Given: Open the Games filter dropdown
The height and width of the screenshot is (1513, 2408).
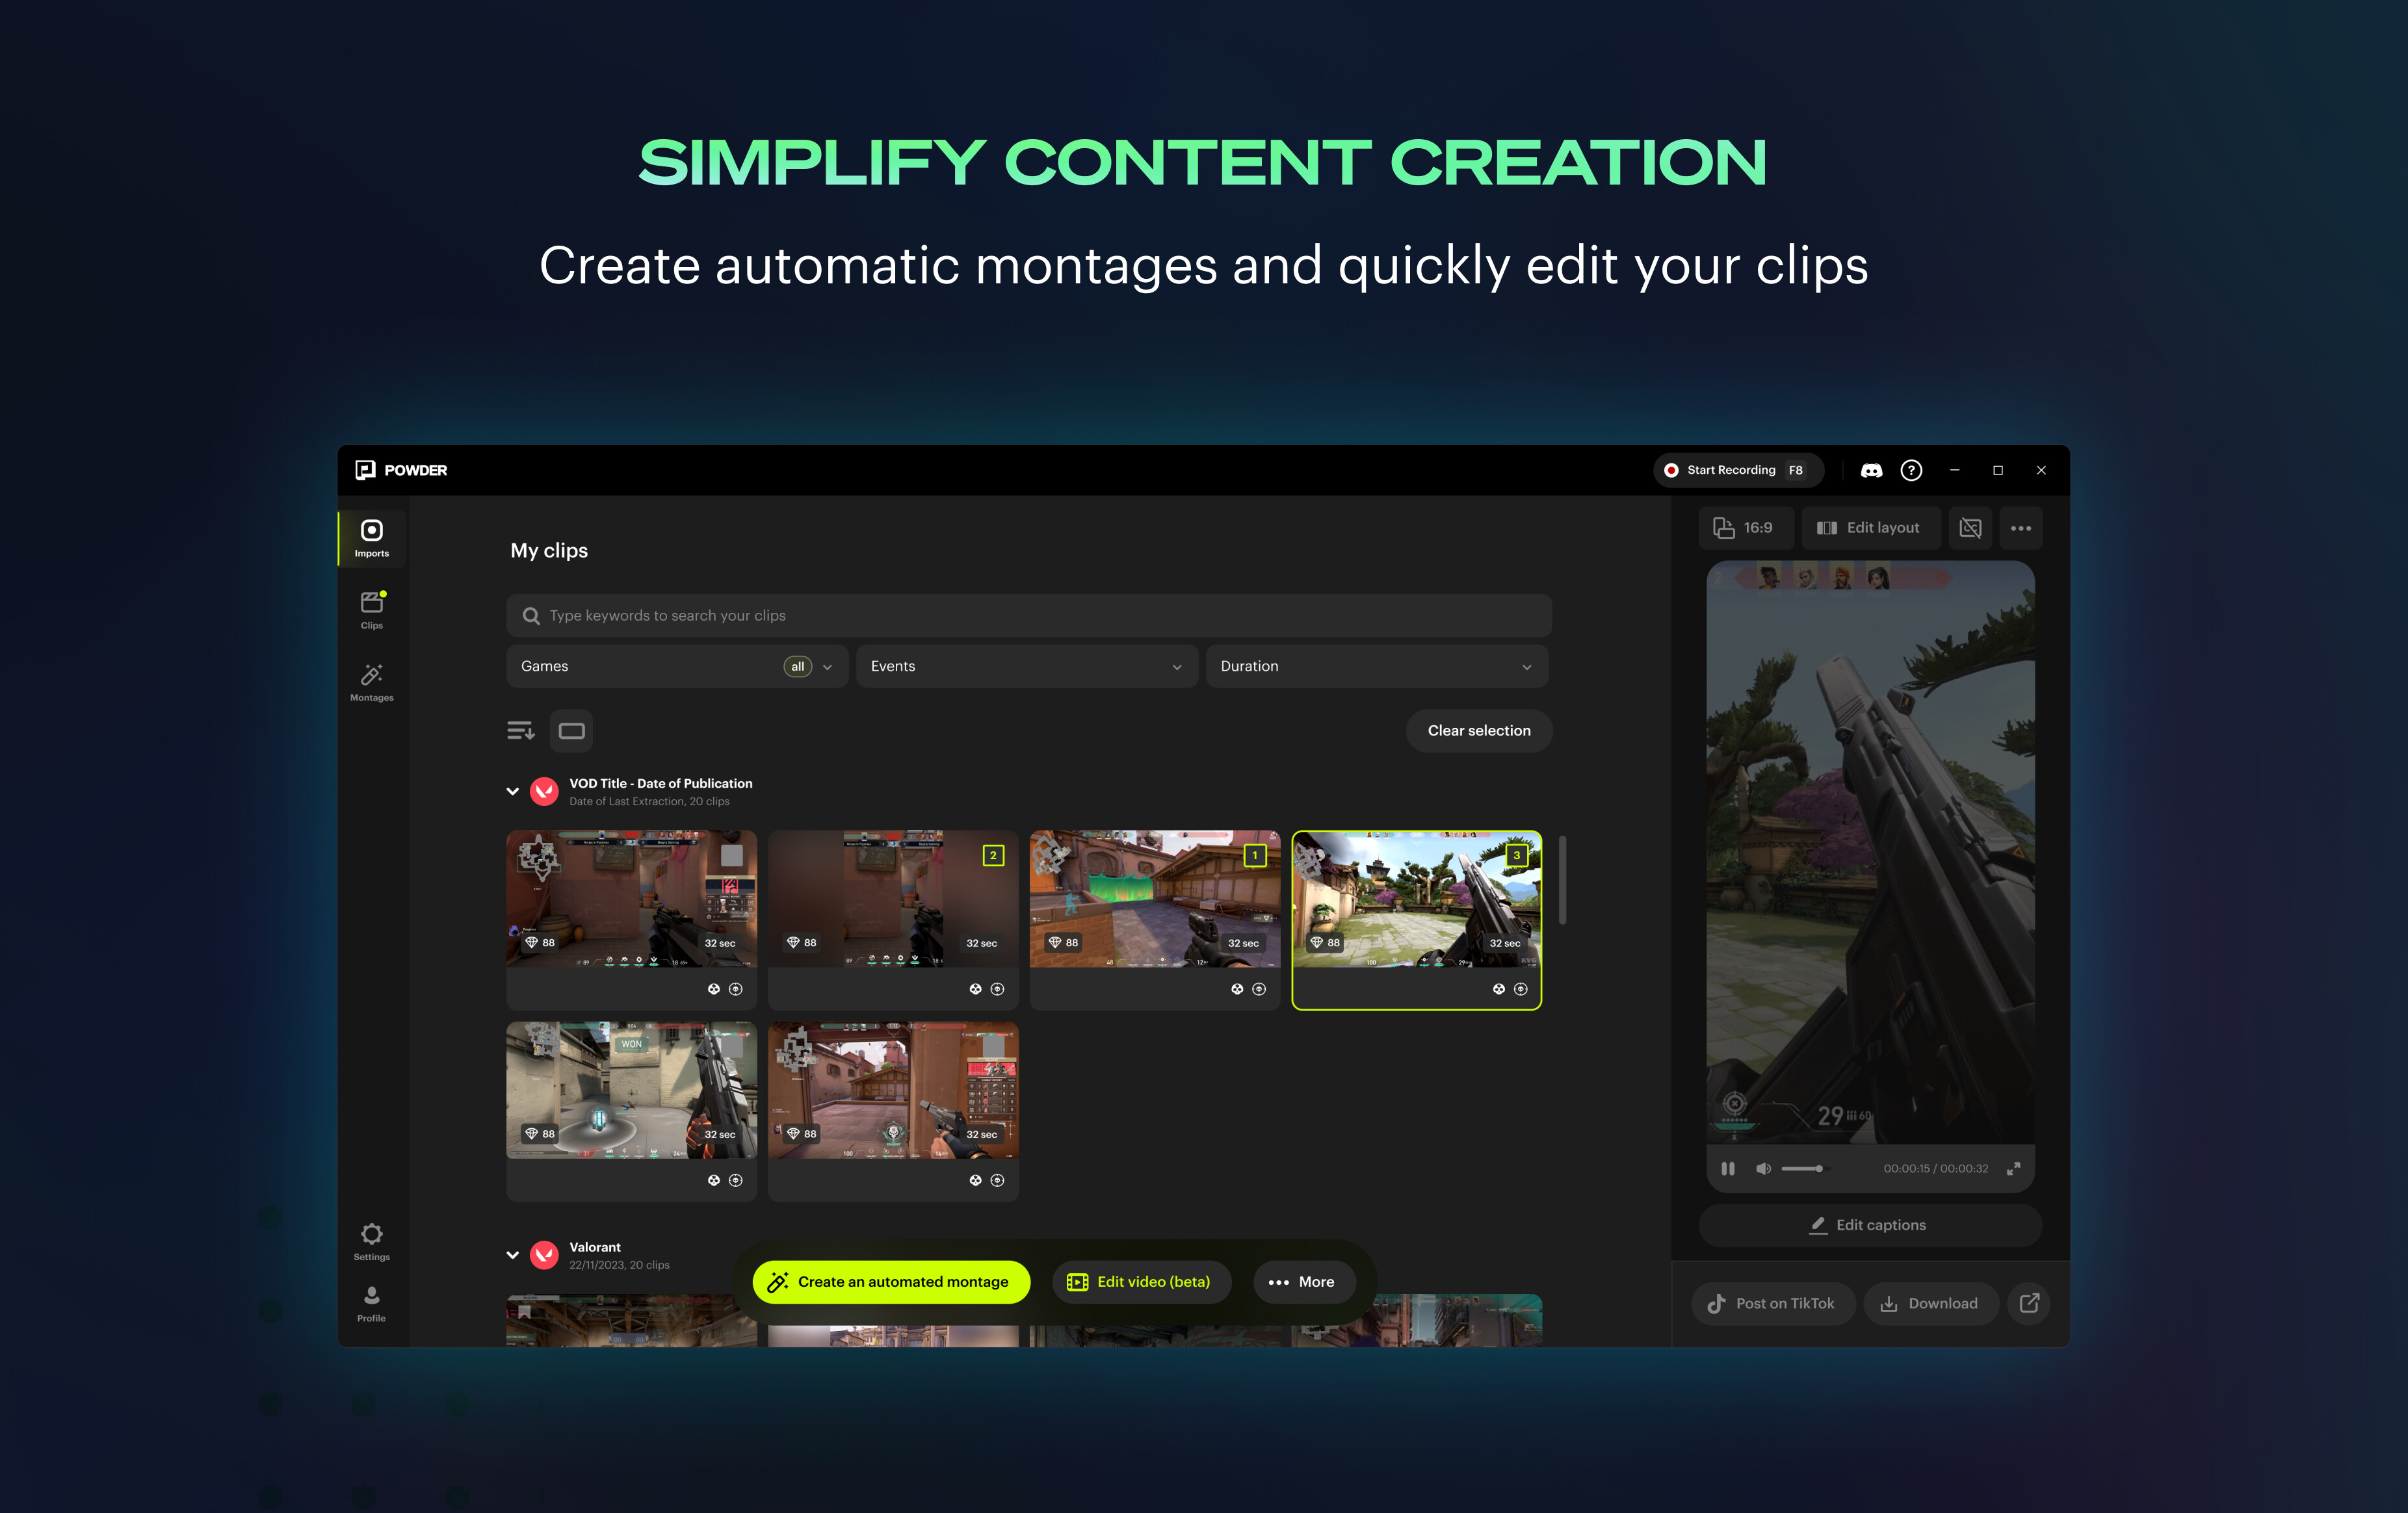Looking at the screenshot, I should click(676, 665).
